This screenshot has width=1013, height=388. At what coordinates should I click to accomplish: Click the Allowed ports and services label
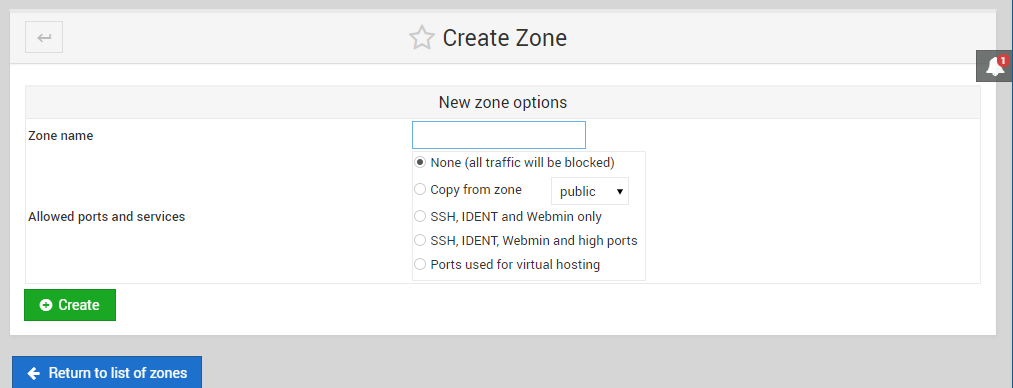(107, 217)
